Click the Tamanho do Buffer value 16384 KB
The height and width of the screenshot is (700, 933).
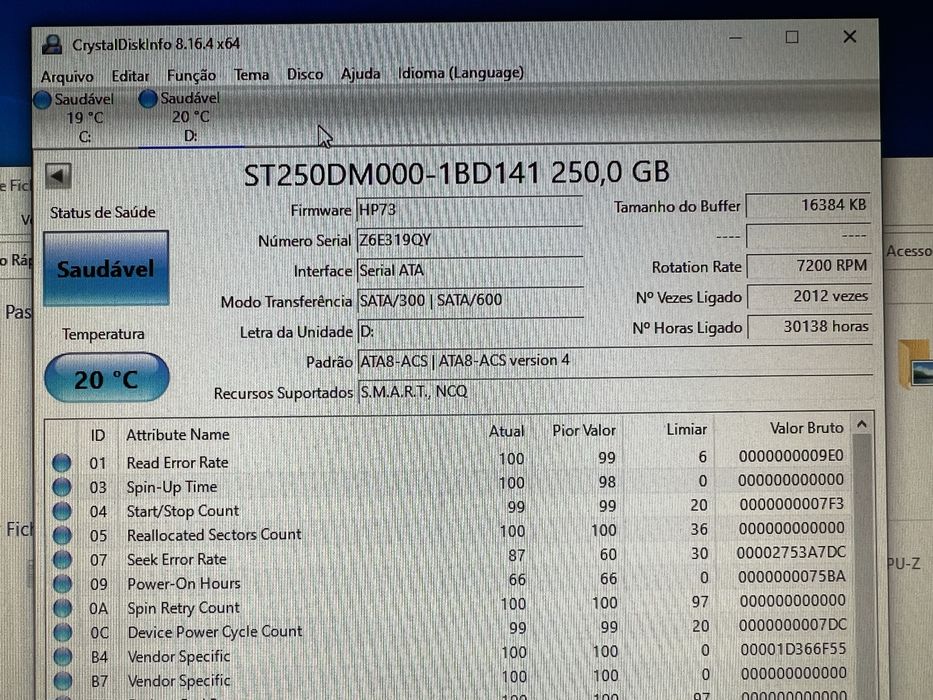pyautogui.click(x=809, y=205)
